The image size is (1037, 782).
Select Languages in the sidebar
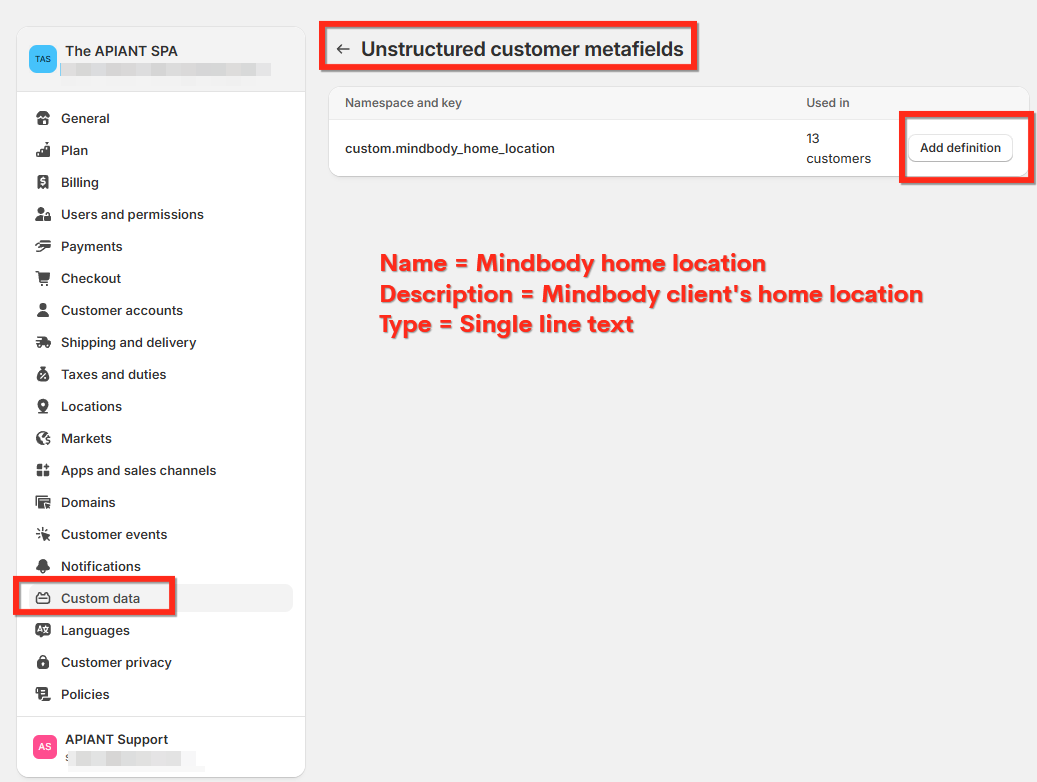coord(95,630)
